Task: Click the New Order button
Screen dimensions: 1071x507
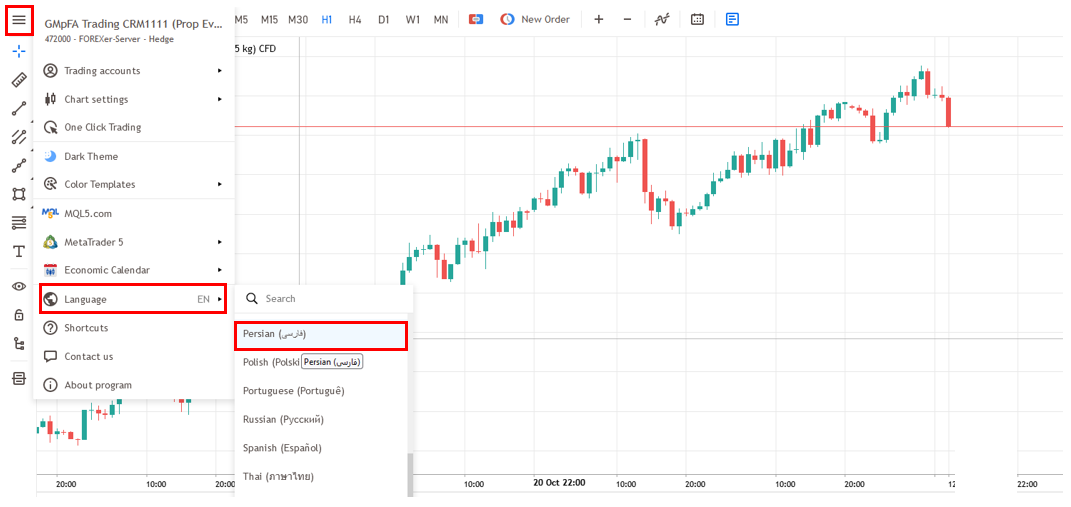Action: [535, 19]
